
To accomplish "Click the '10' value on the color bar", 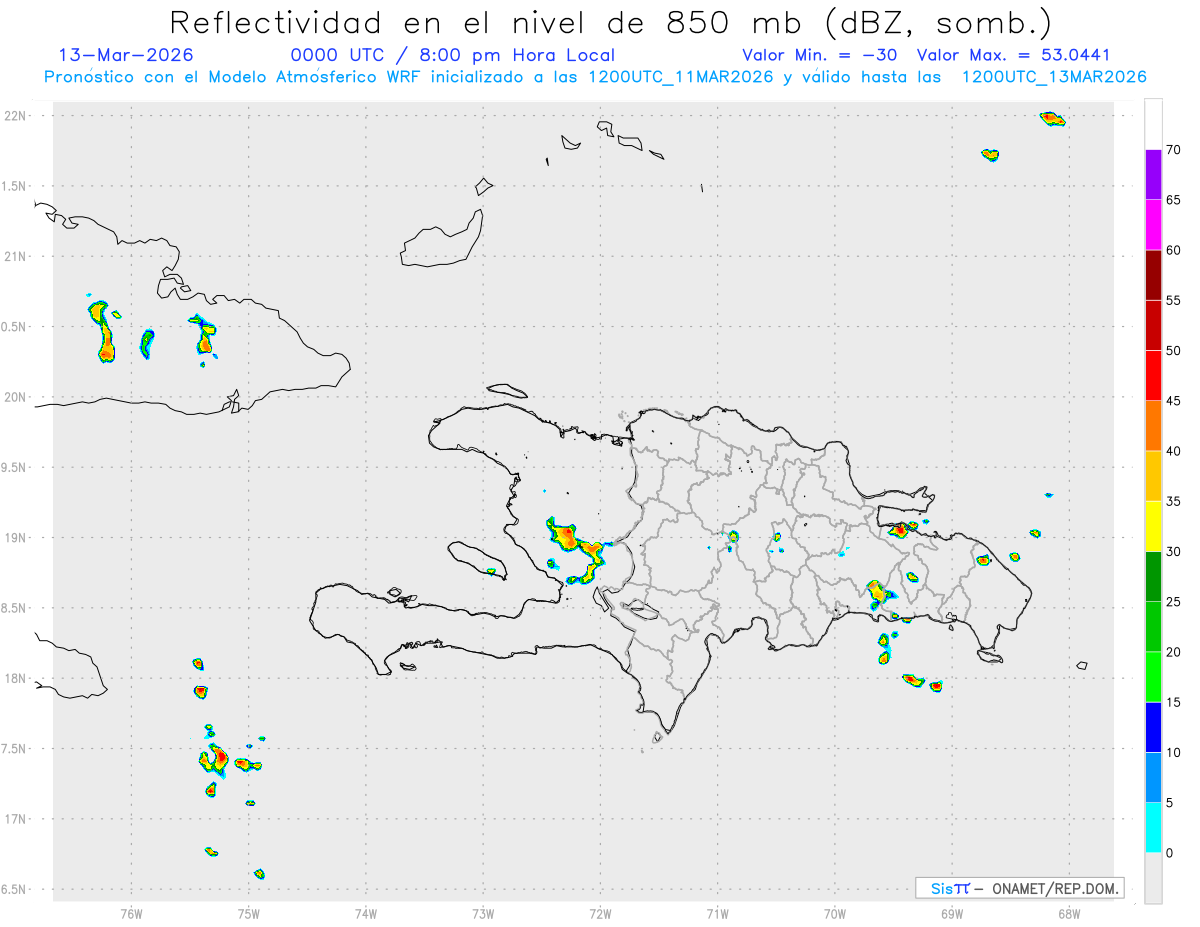I will pyautogui.click(x=1173, y=752).
